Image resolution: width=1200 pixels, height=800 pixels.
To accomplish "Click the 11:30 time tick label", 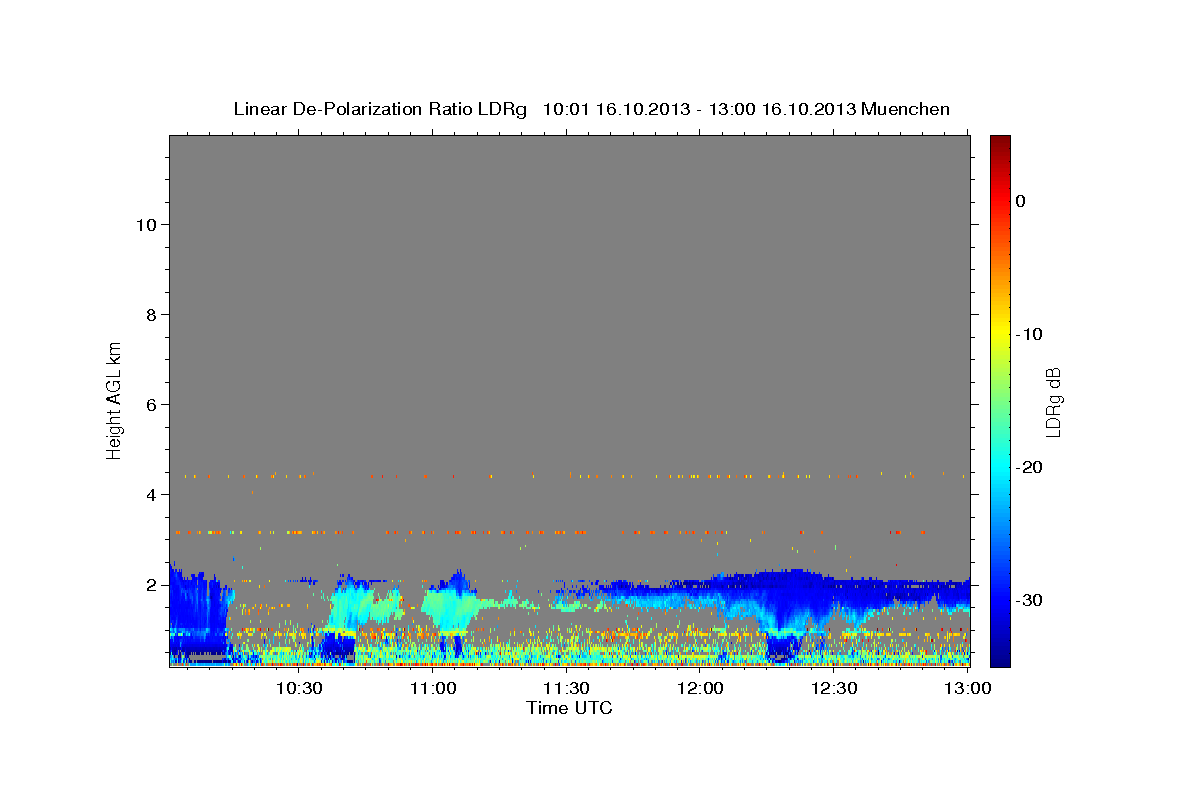I will click(x=567, y=689).
